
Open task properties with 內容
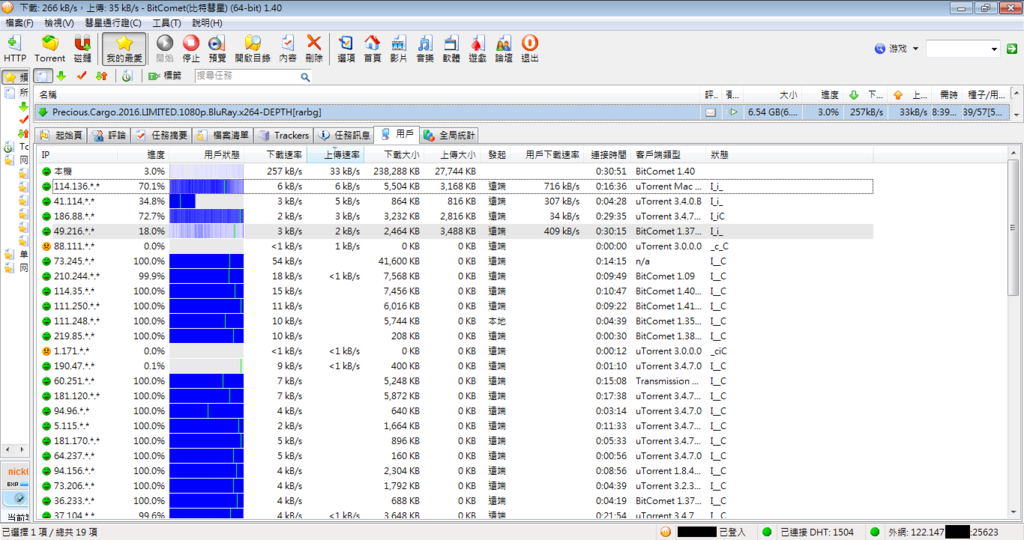click(287, 49)
